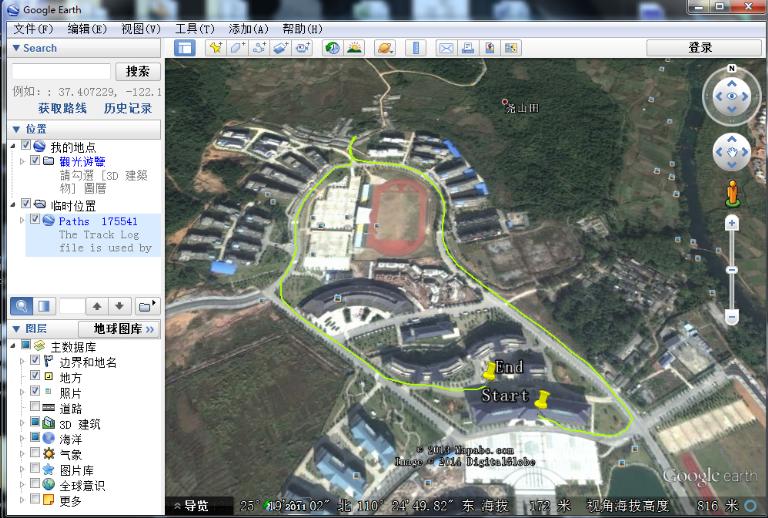The width and height of the screenshot is (768, 518).
Task: Print the current view
Action: point(468,48)
